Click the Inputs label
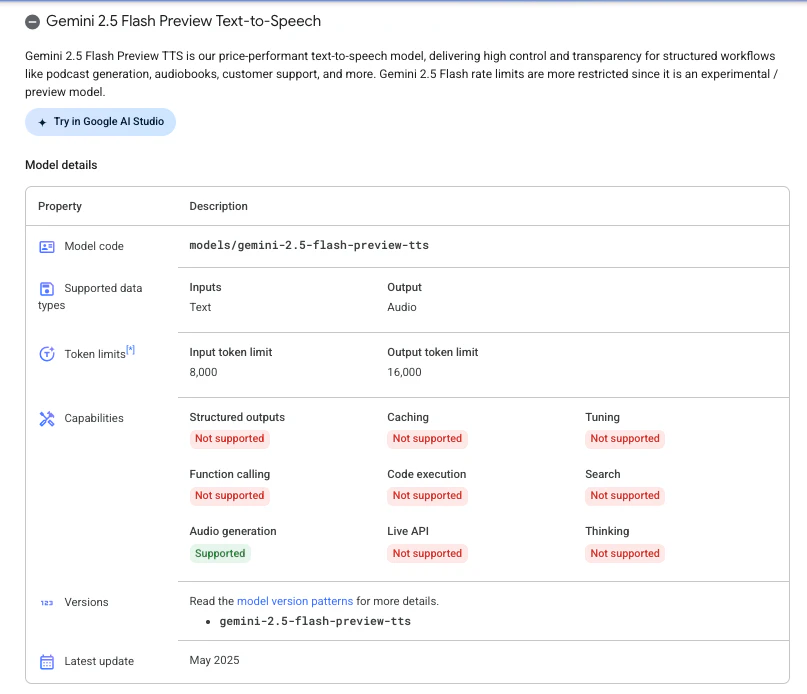807x694 pixels. 205,287
